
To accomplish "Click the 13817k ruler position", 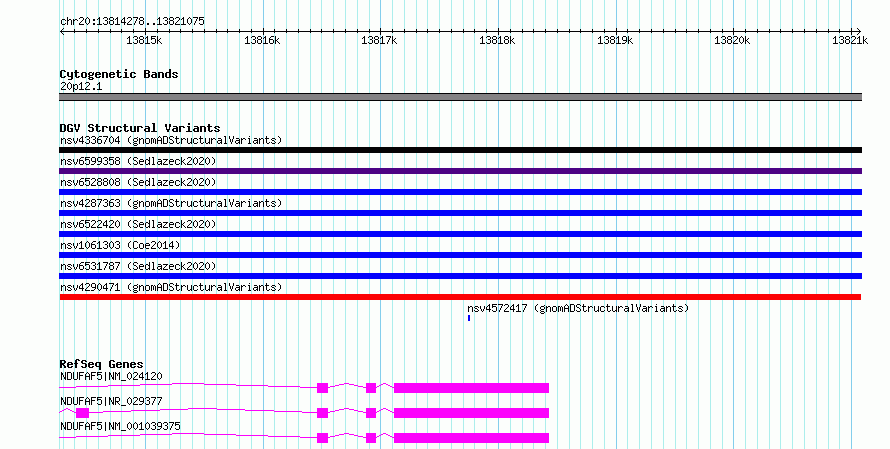I will [x=379, y=40].
